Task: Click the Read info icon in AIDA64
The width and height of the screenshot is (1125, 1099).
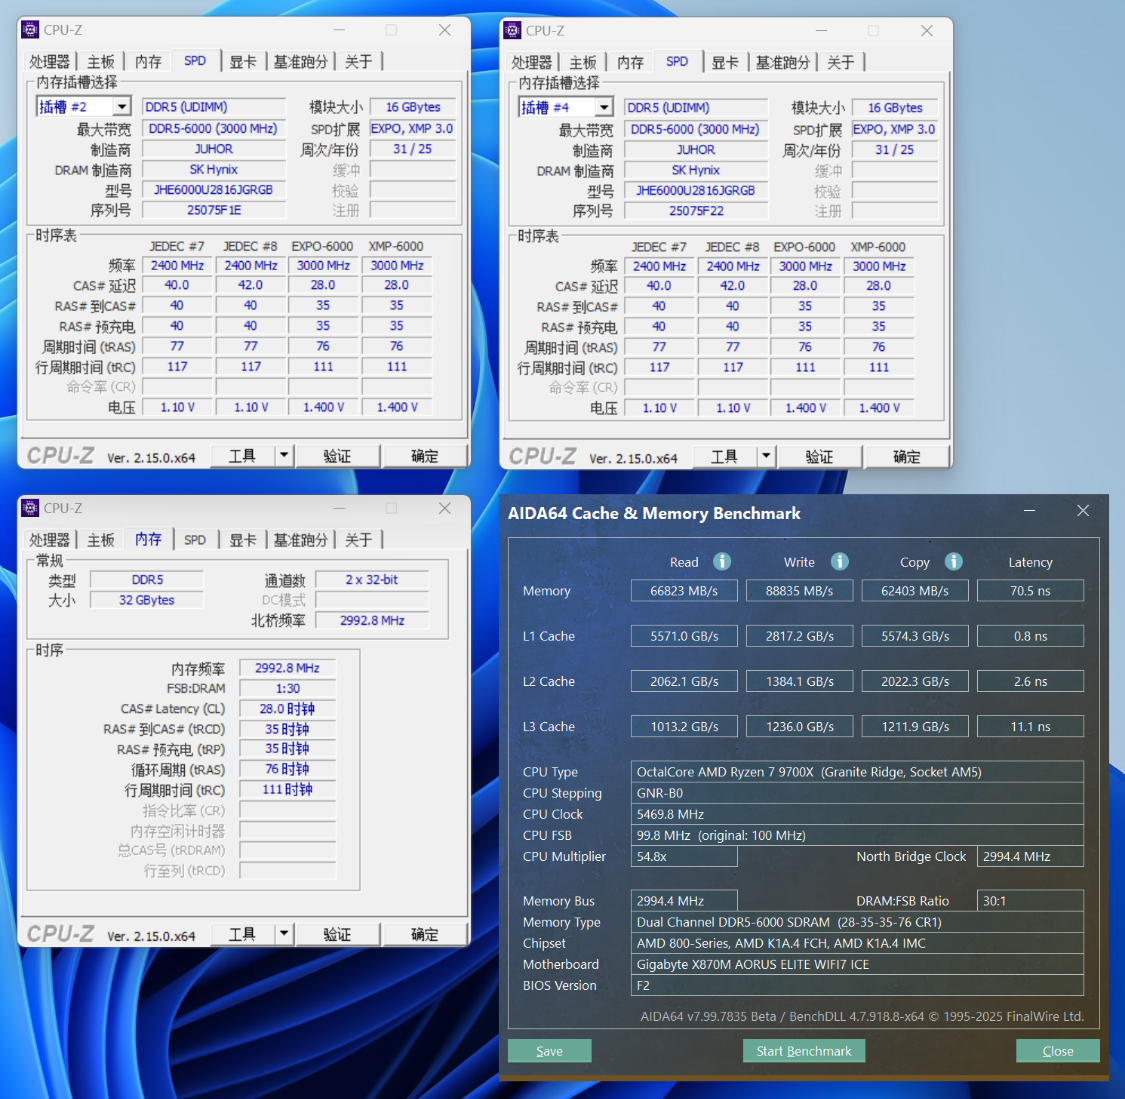Action: click(722, 562)
